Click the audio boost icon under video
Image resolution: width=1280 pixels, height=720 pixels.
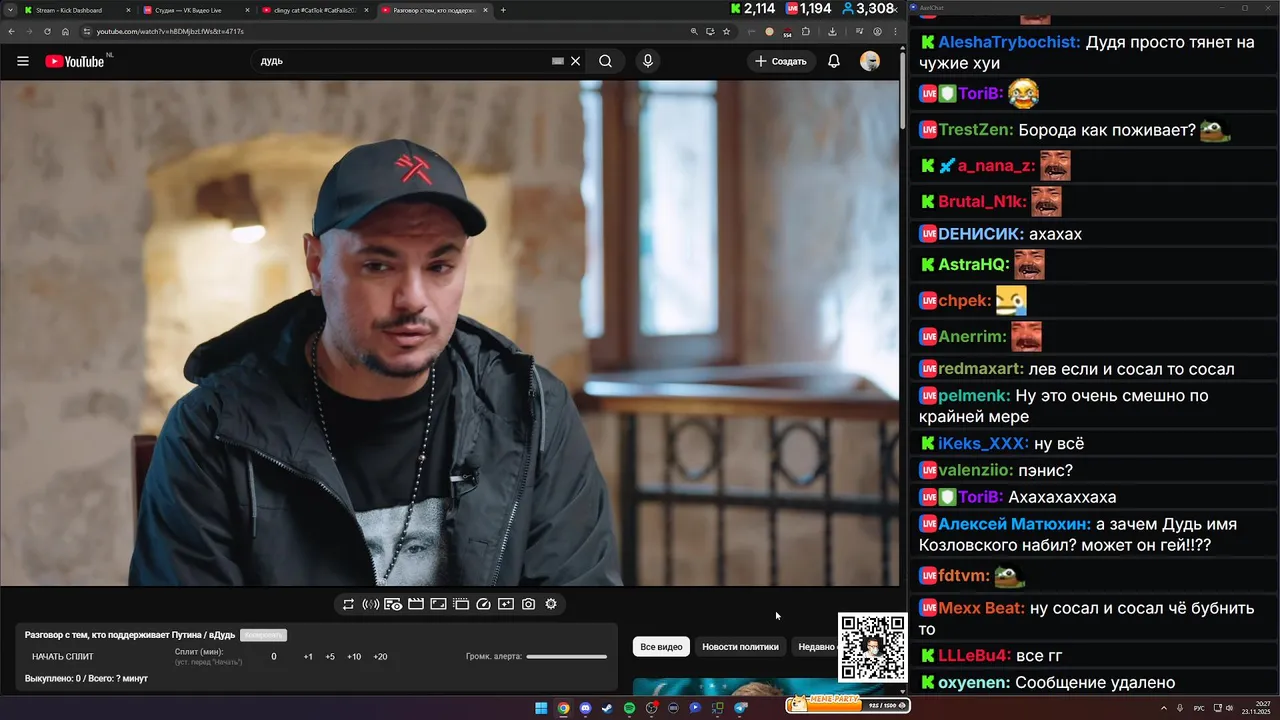tap(370, 604)
